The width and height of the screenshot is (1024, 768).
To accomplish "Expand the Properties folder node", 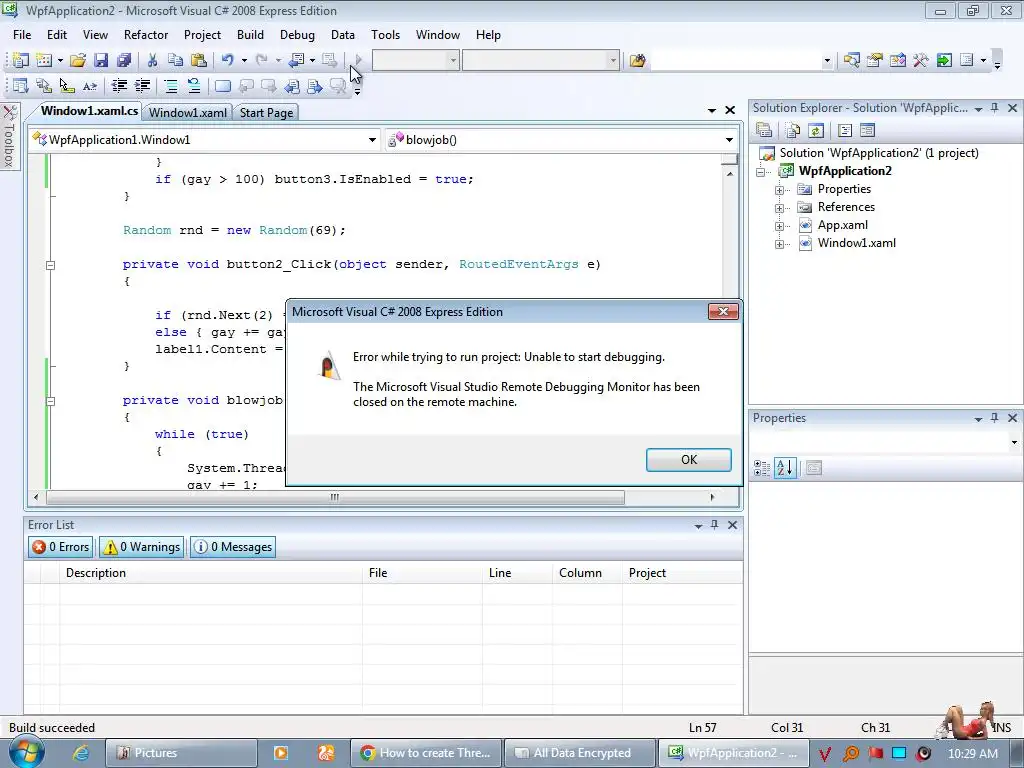I will pyautogui.click(x=779, y=190).
